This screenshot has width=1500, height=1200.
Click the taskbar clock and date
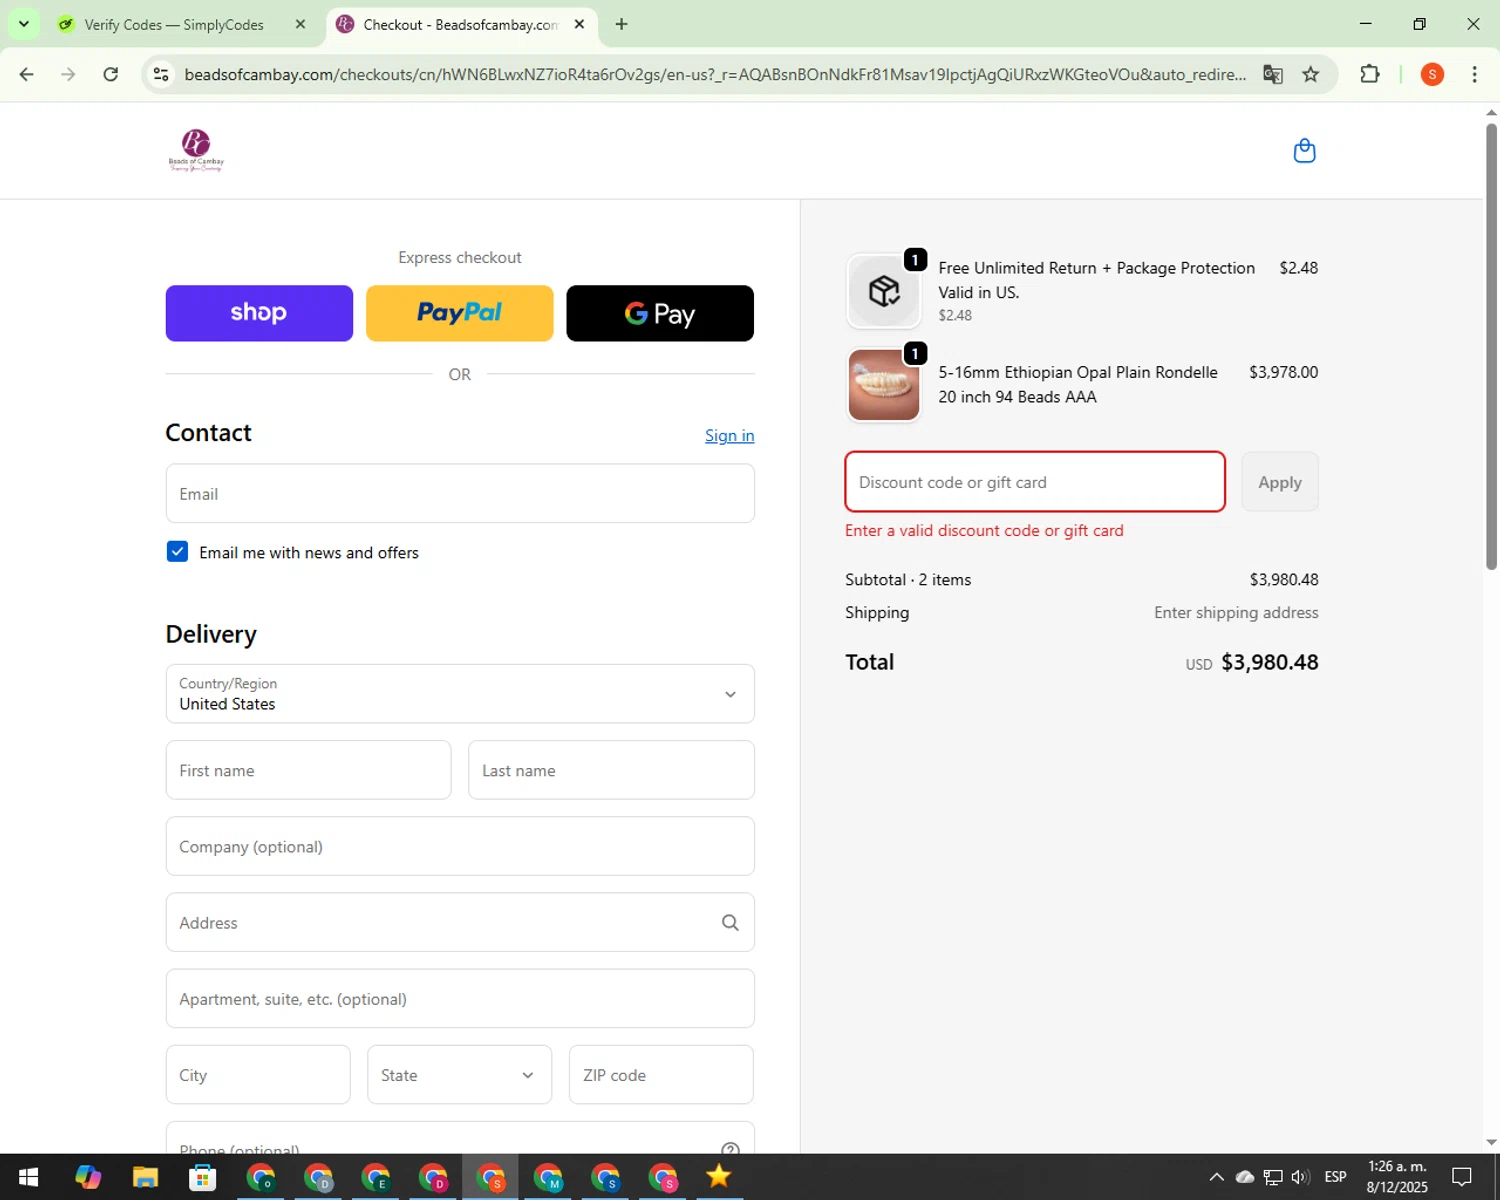[x=1397, y=1177]
